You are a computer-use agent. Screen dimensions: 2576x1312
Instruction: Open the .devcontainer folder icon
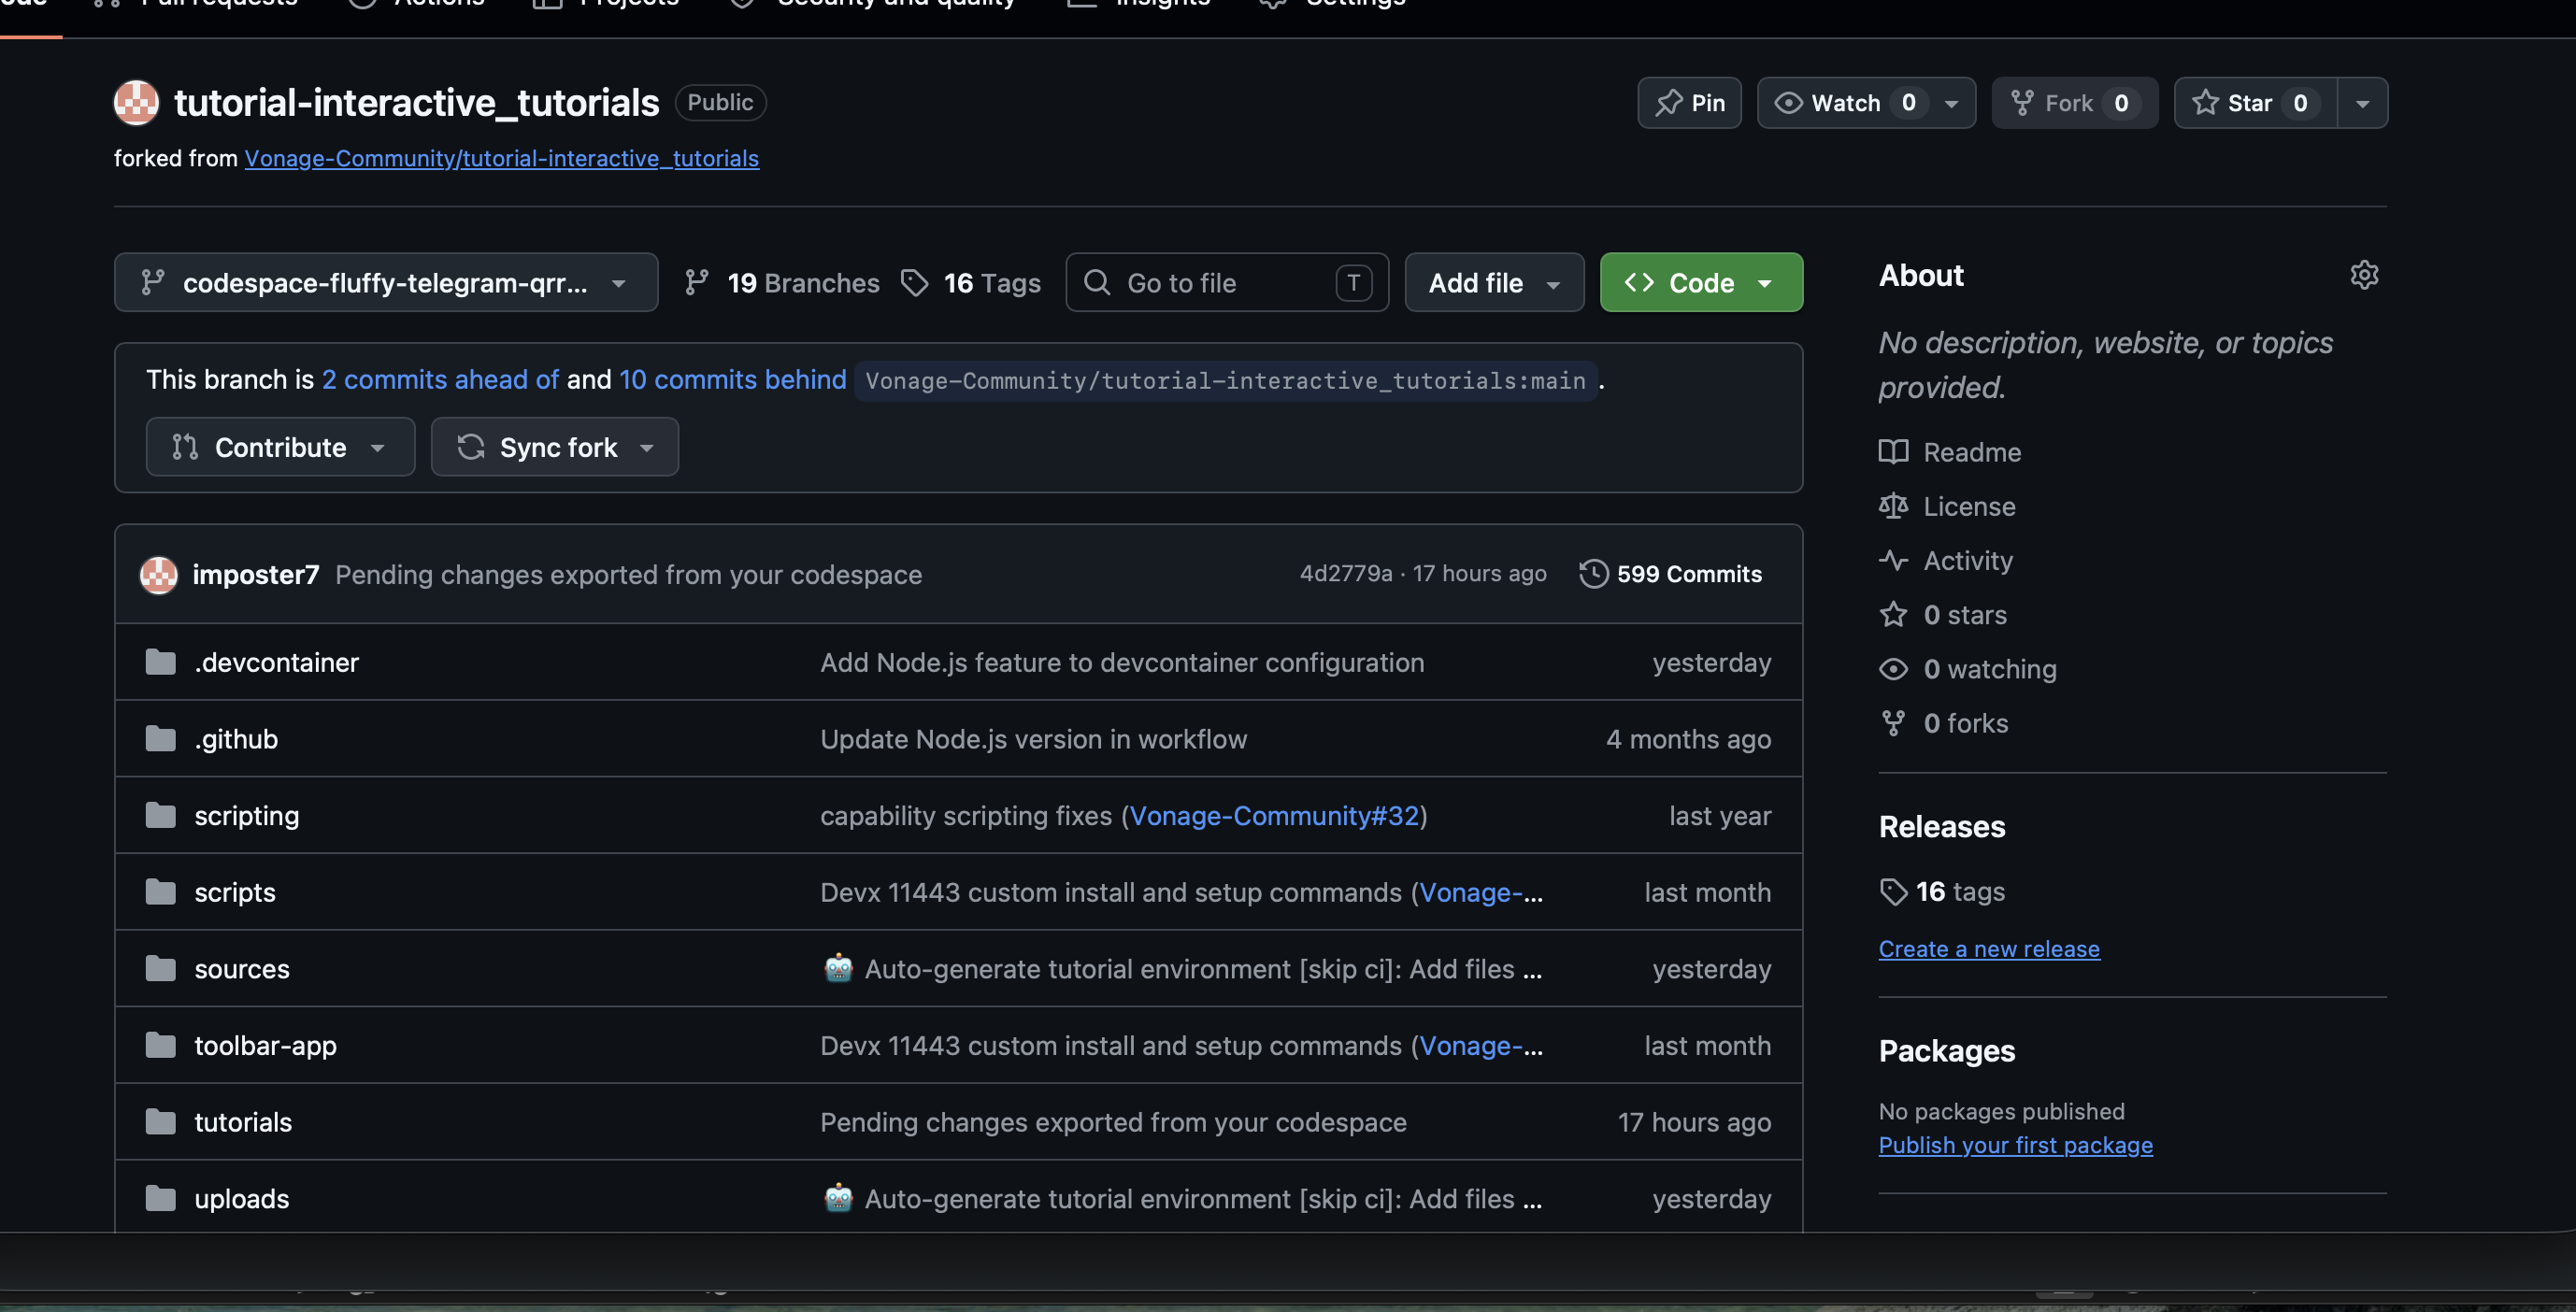pos(160,662)
